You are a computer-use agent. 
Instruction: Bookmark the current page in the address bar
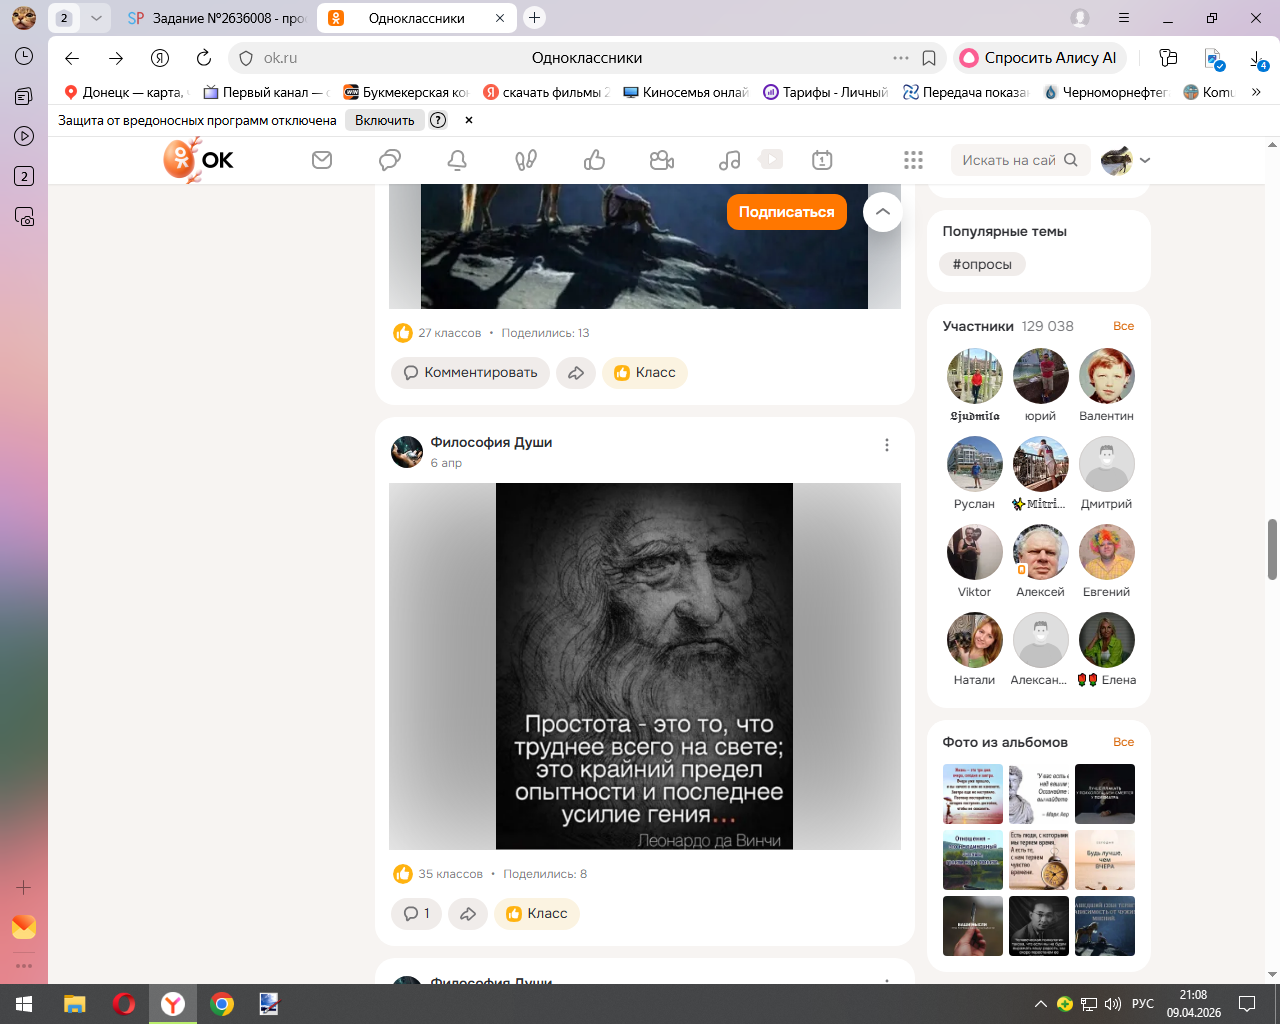pos(929,58)
